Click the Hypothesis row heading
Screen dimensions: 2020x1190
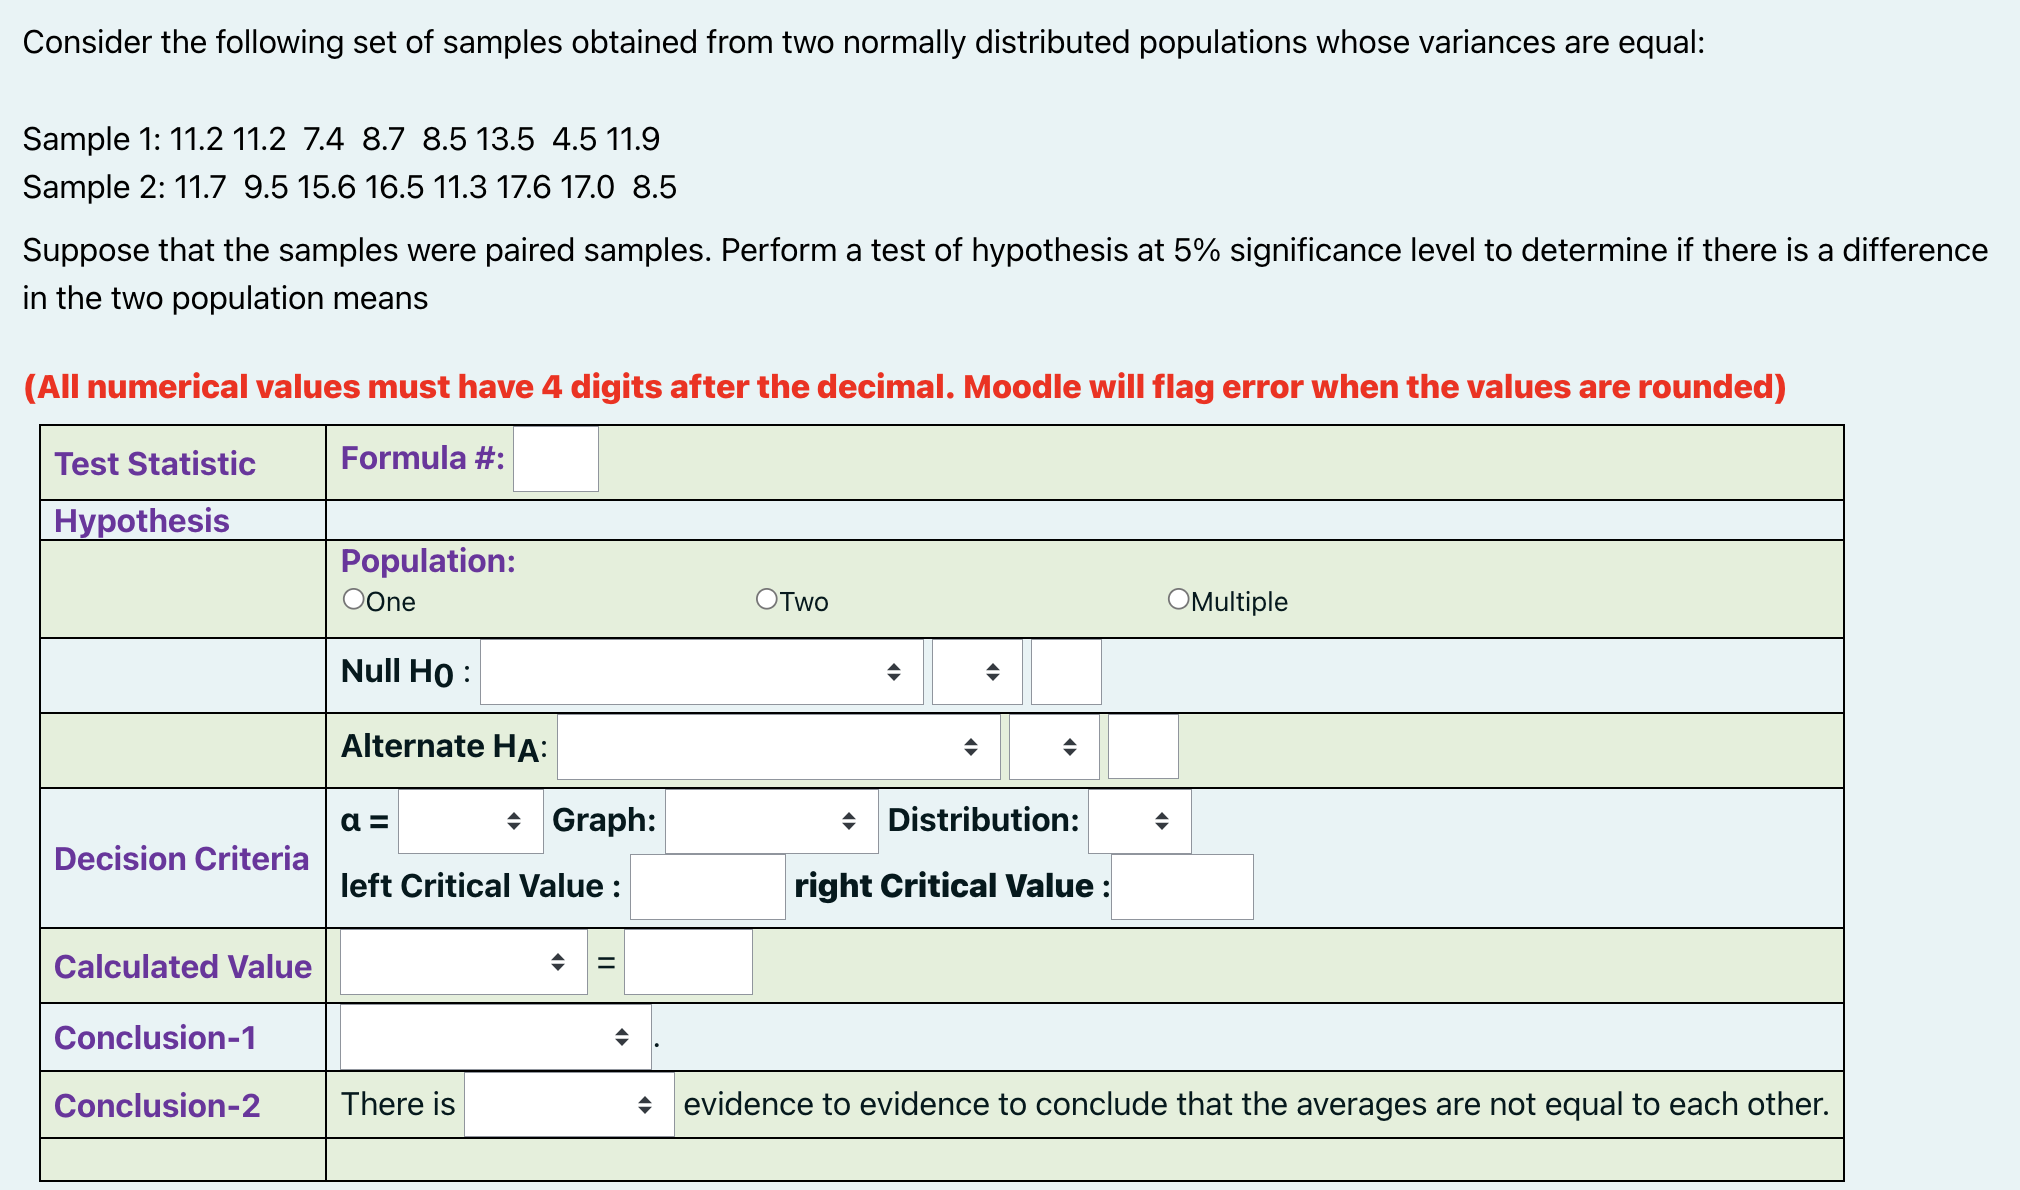click(142, 521)
